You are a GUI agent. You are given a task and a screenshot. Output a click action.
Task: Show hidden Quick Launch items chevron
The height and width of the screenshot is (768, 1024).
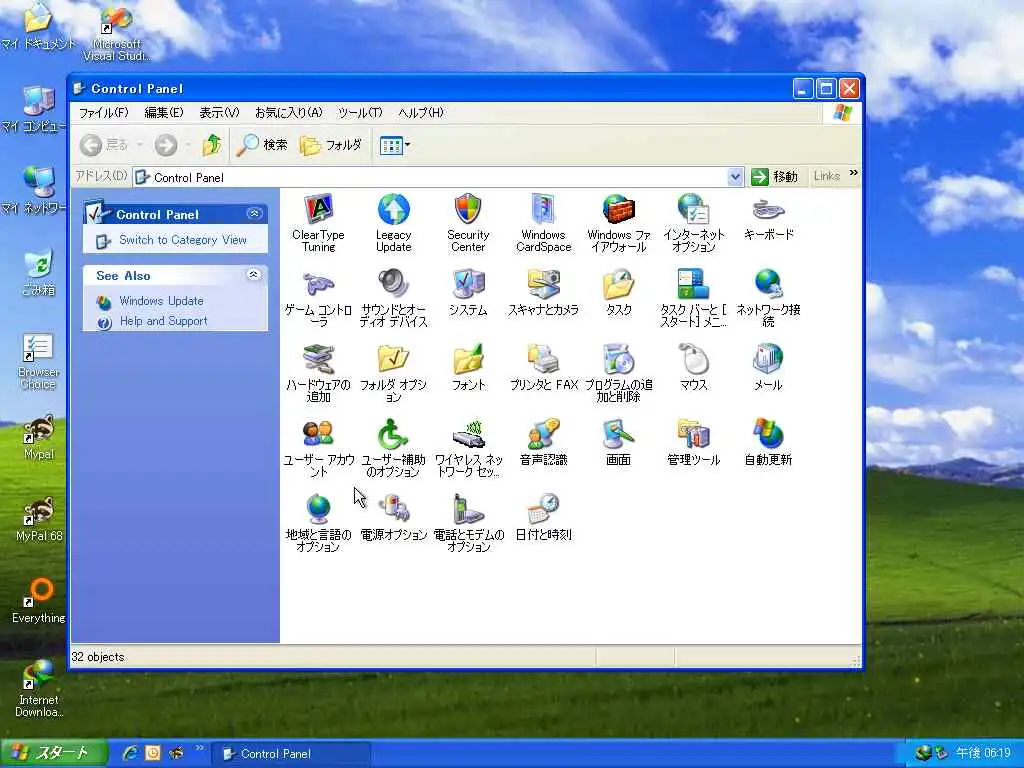click(199, 748)
